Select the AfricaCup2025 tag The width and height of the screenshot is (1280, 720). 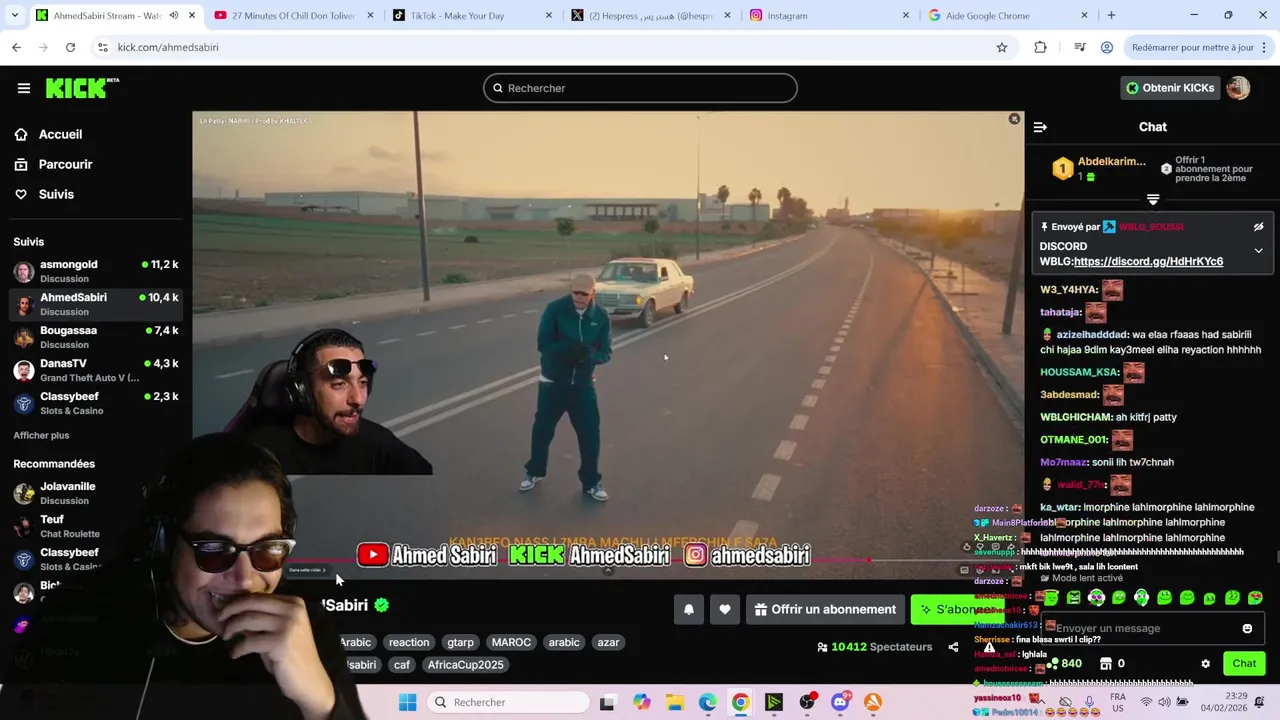[x=465, y=664]
